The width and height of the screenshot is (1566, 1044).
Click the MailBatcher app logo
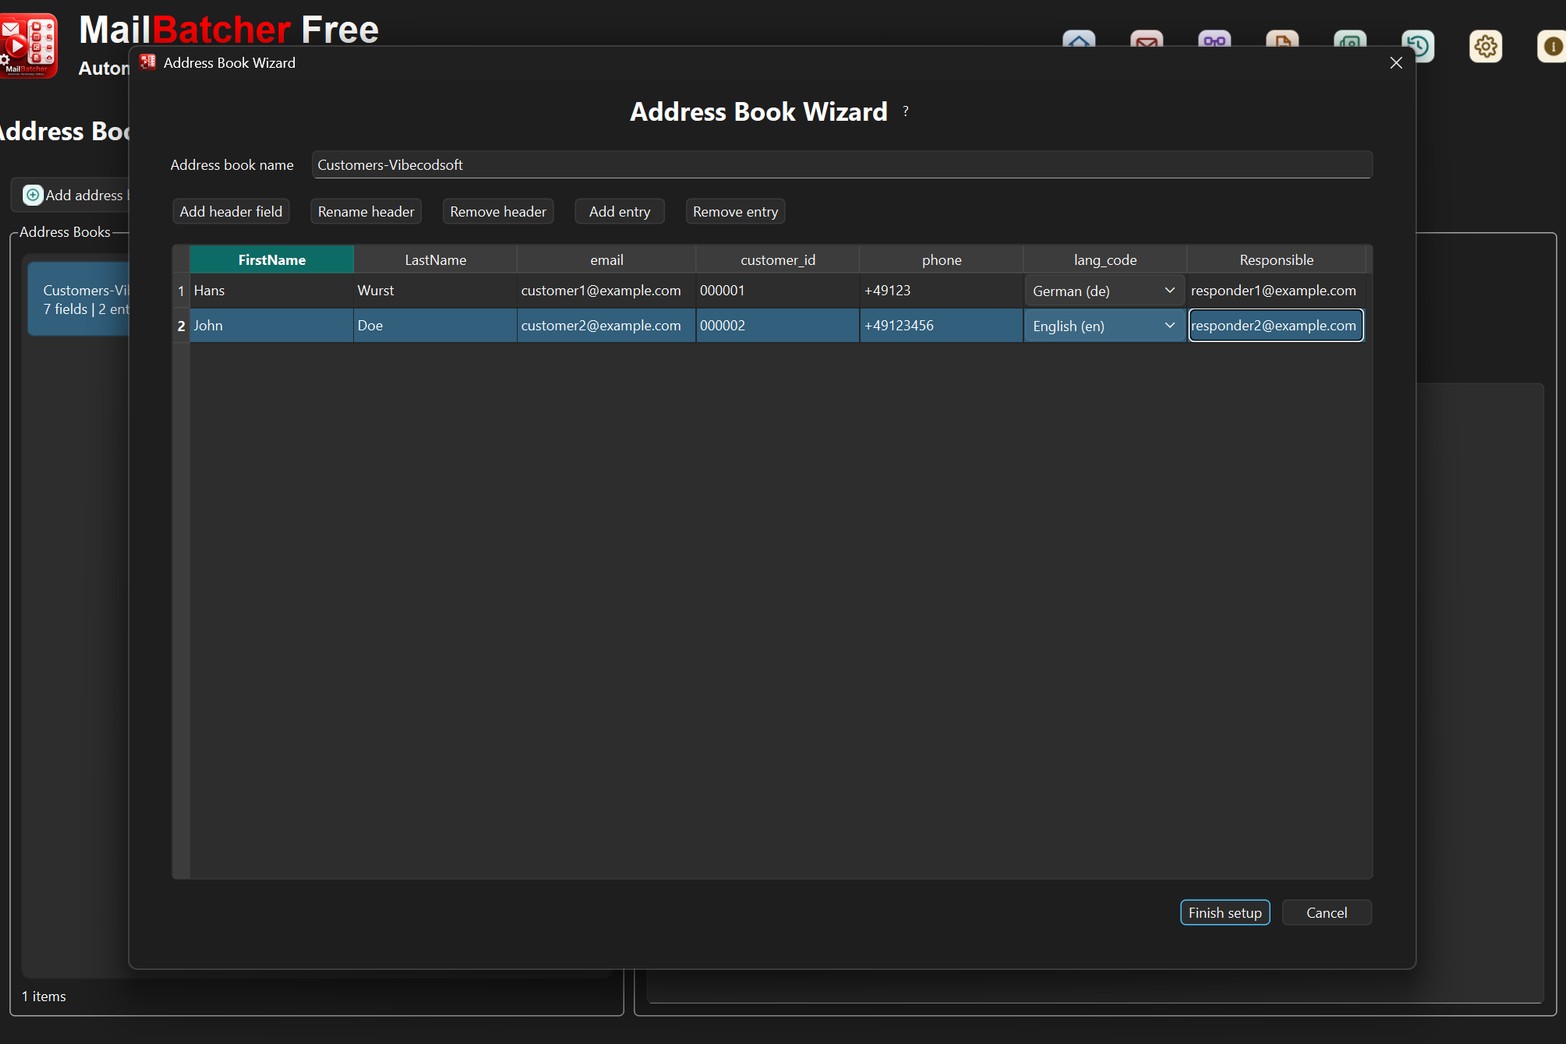pyautogui.click(x=29, y=45)
